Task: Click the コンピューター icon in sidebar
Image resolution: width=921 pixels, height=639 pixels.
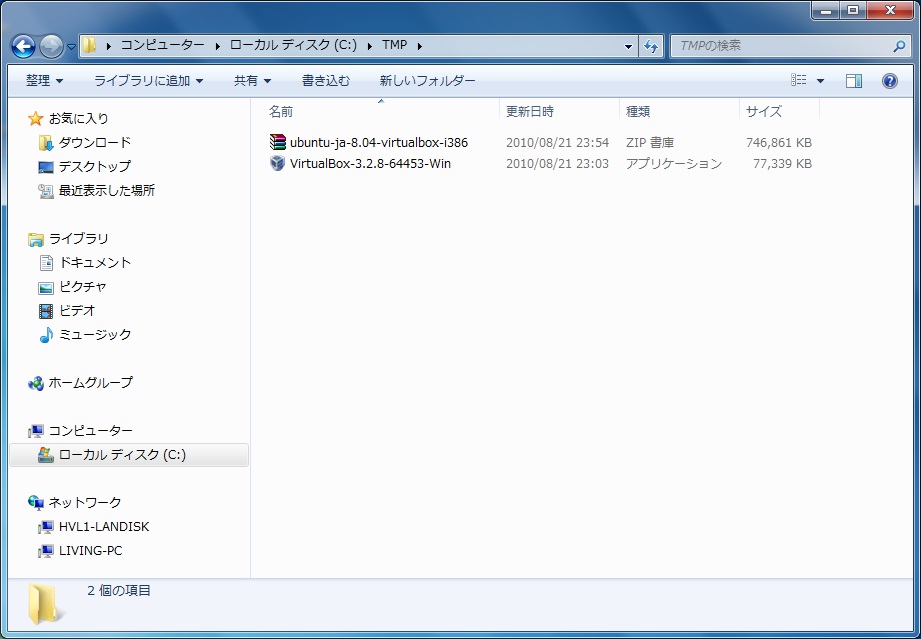Action: 36,432
